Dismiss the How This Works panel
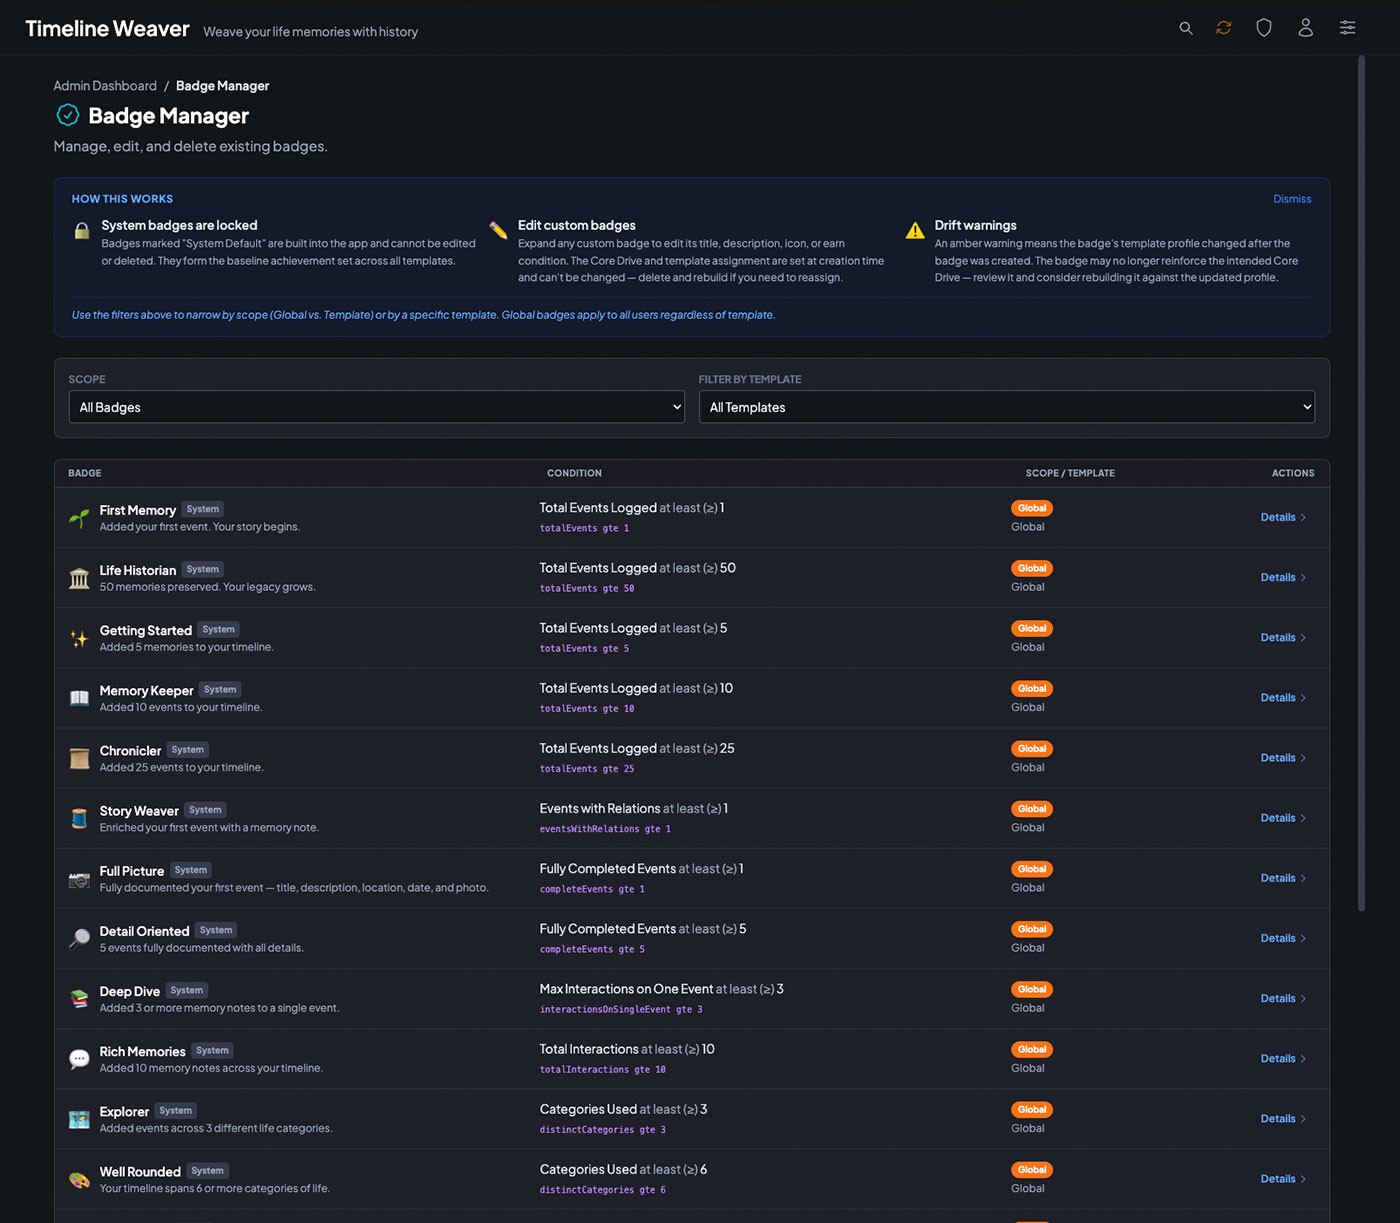Image resolution: width=1400 pixels, height=1223 pixels. [x=1291, y=199]
